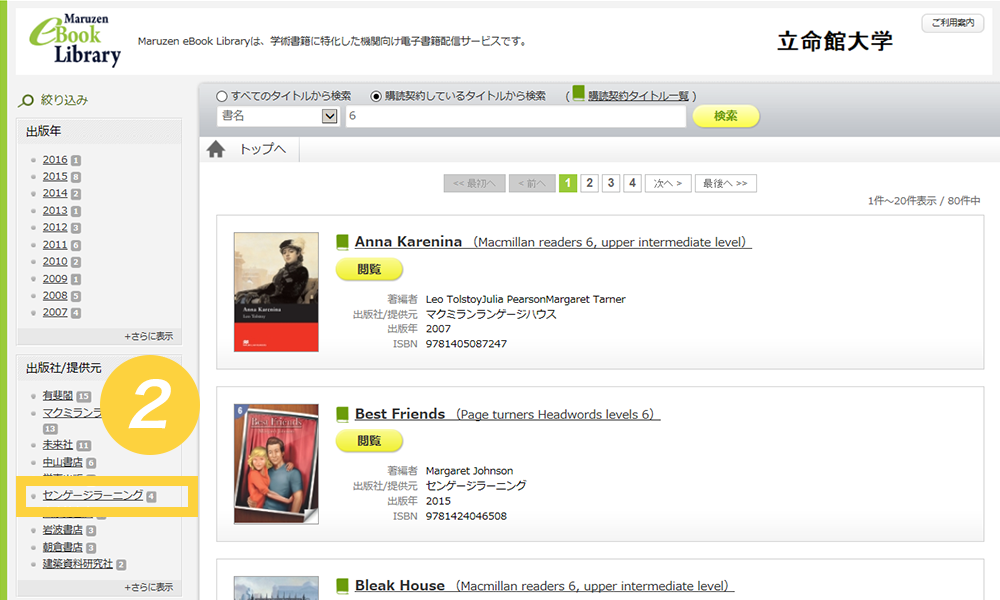The height and width of the screenshot is (600, 1000).
Task: Click publisher text マクミランランゲージハウス
Action: pyautogui.click(x=491, y=314)
